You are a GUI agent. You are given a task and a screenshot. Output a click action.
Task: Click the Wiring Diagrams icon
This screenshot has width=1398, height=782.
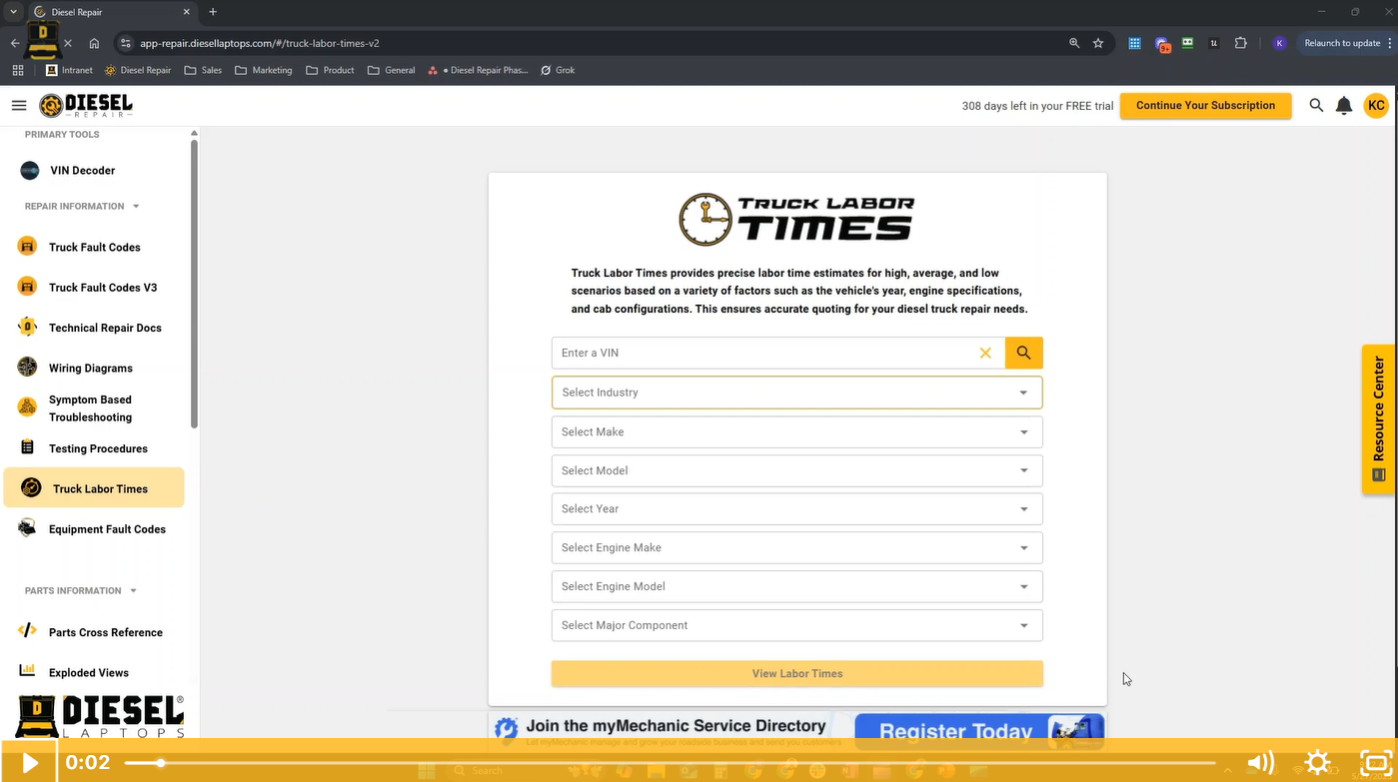click(x=27, y=367)
